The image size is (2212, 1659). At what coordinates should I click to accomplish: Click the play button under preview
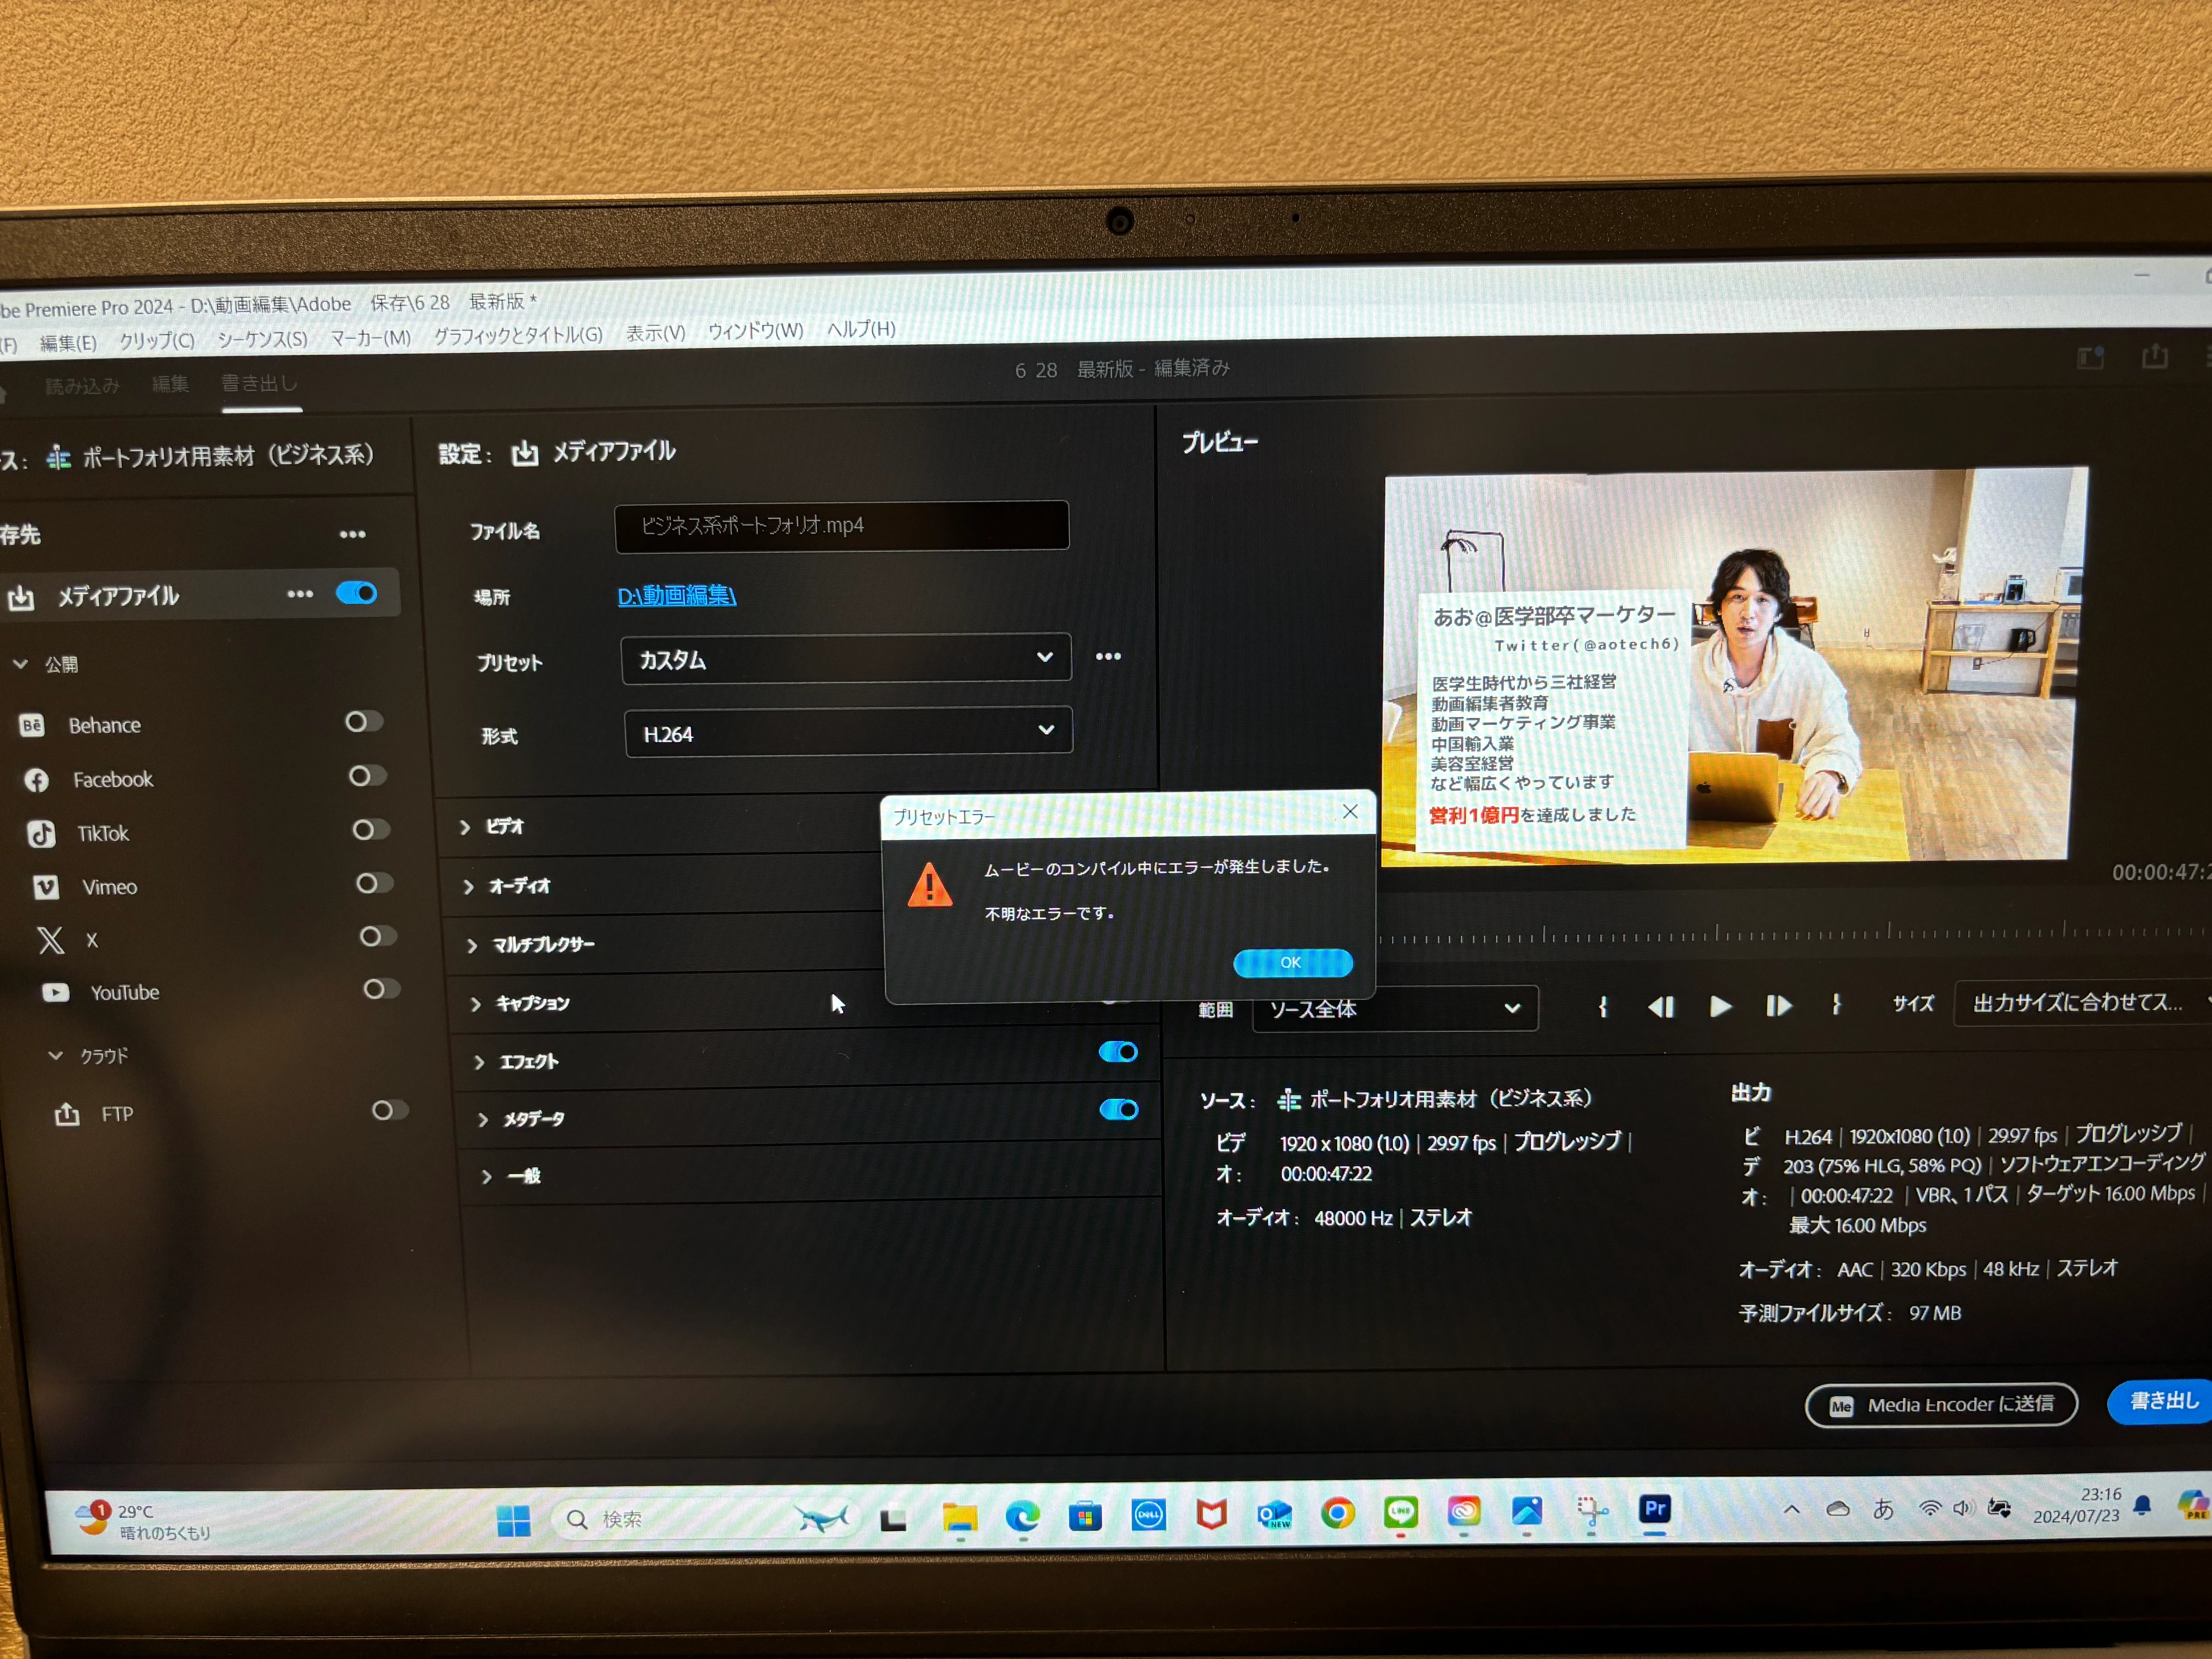pyautogui.click(x=1720, y=1006)
